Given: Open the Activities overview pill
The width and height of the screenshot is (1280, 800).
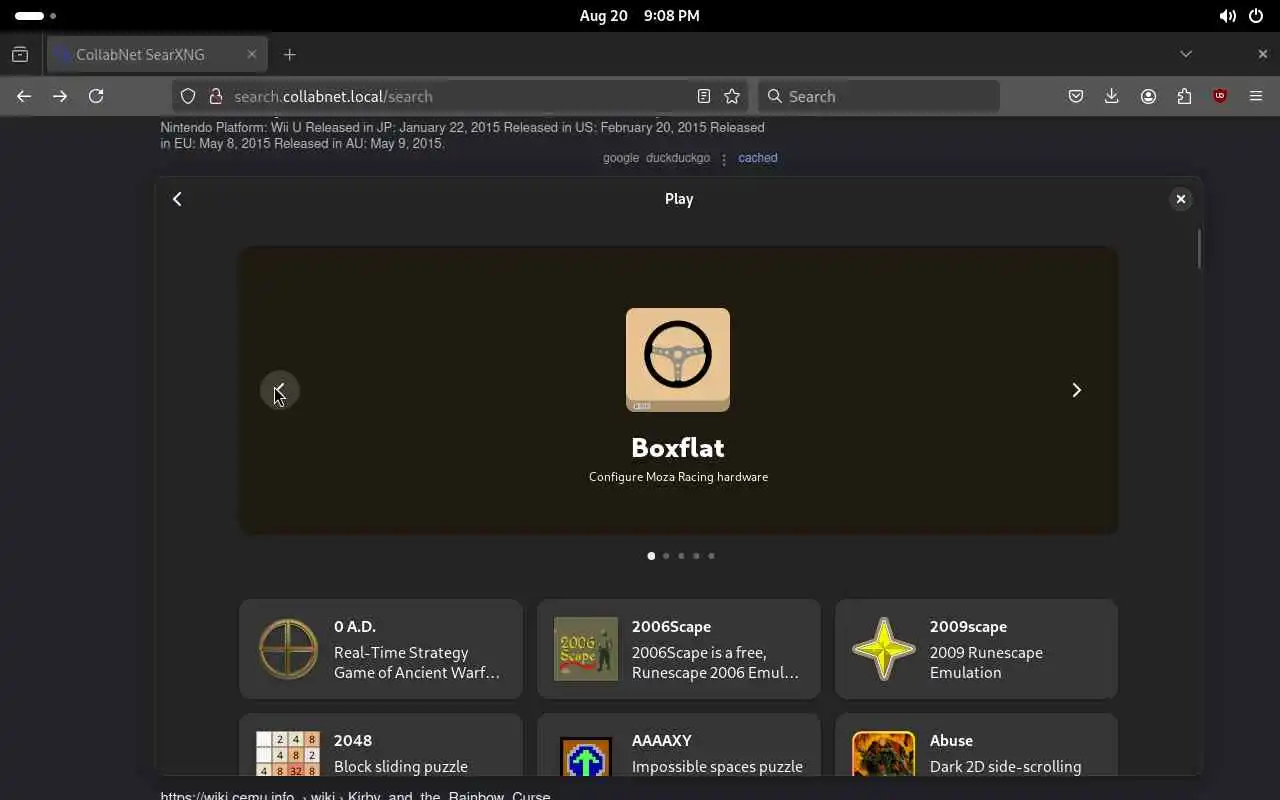Looking at the screenshot, I should [36, 16].
